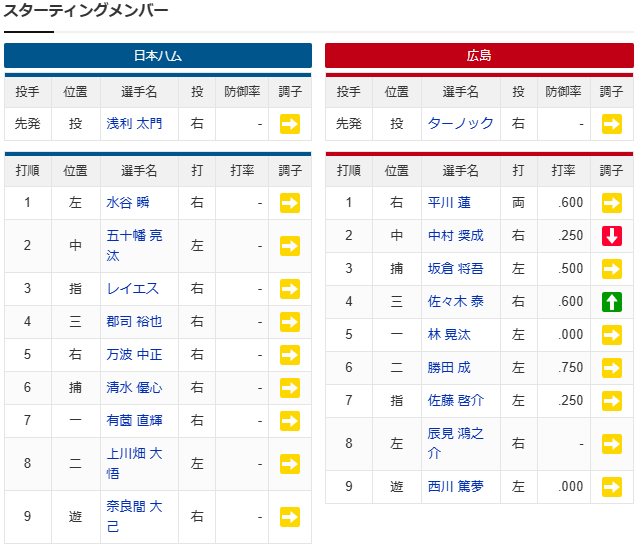Click 先発 cell in 日本ハム pitcher row

coord(27,124)
